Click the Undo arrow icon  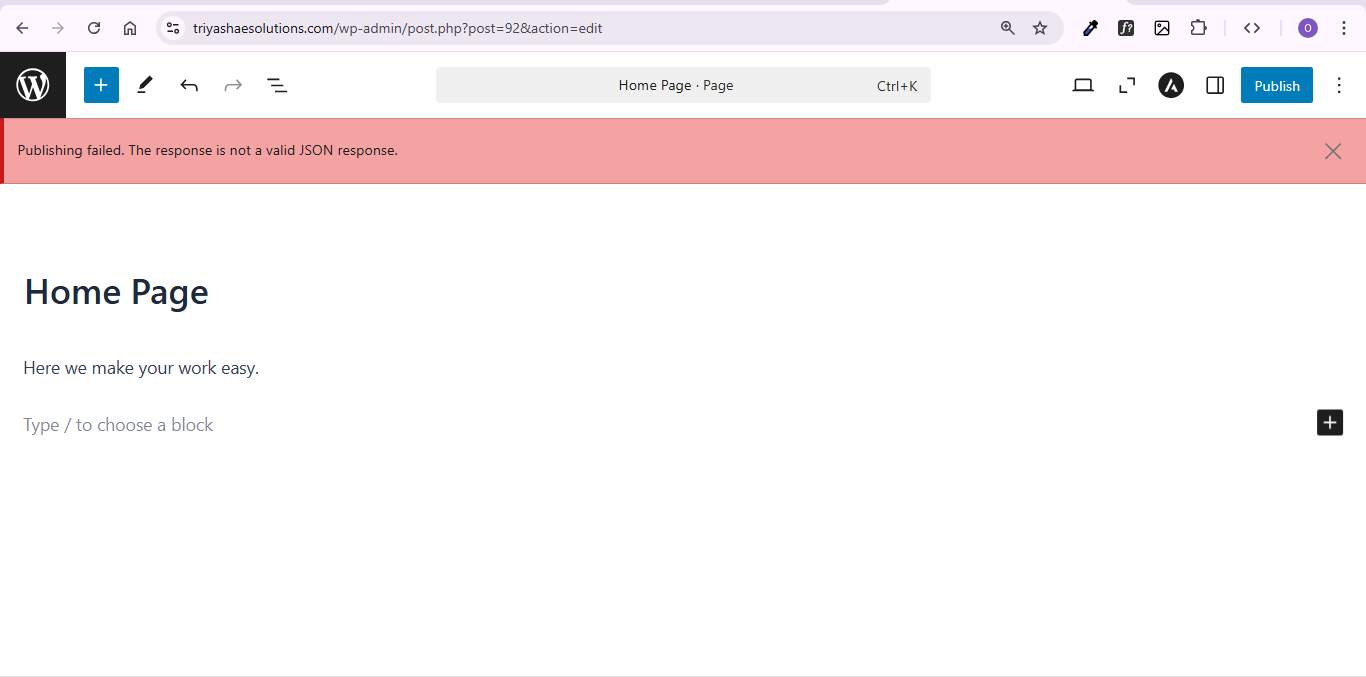point(189,85)
